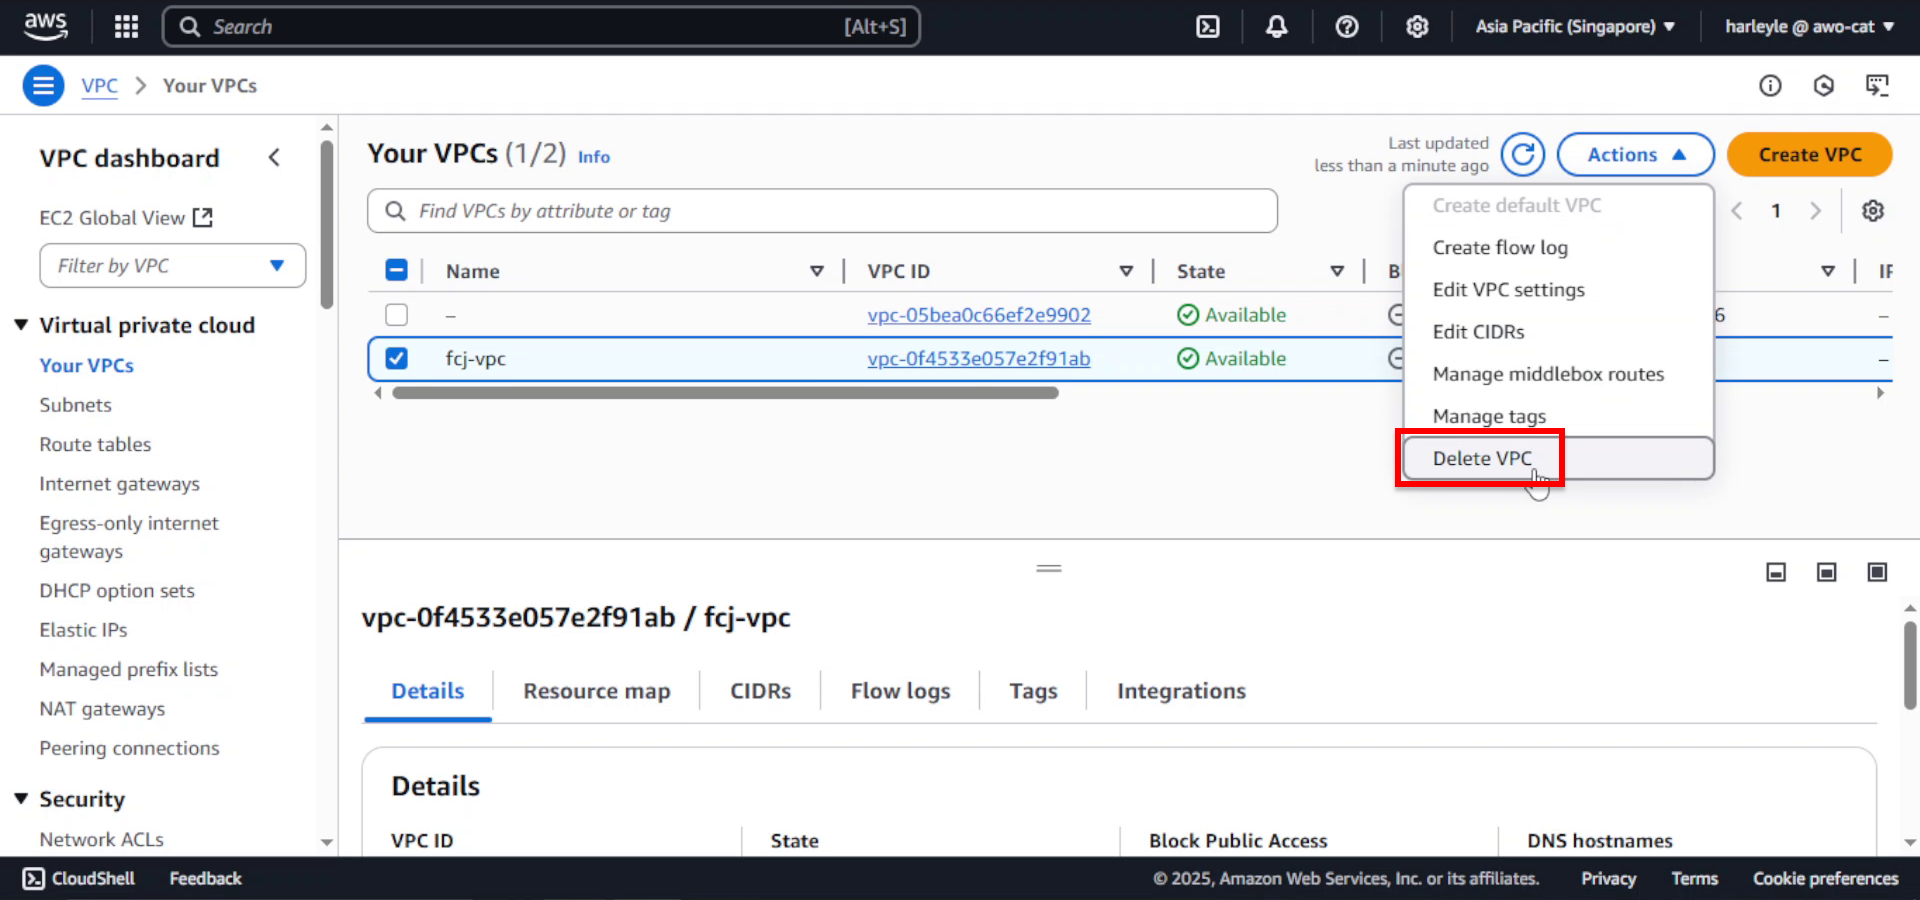Sort by the State column arrow
The image size is (1920, 900).
[x=1337, y=271]
